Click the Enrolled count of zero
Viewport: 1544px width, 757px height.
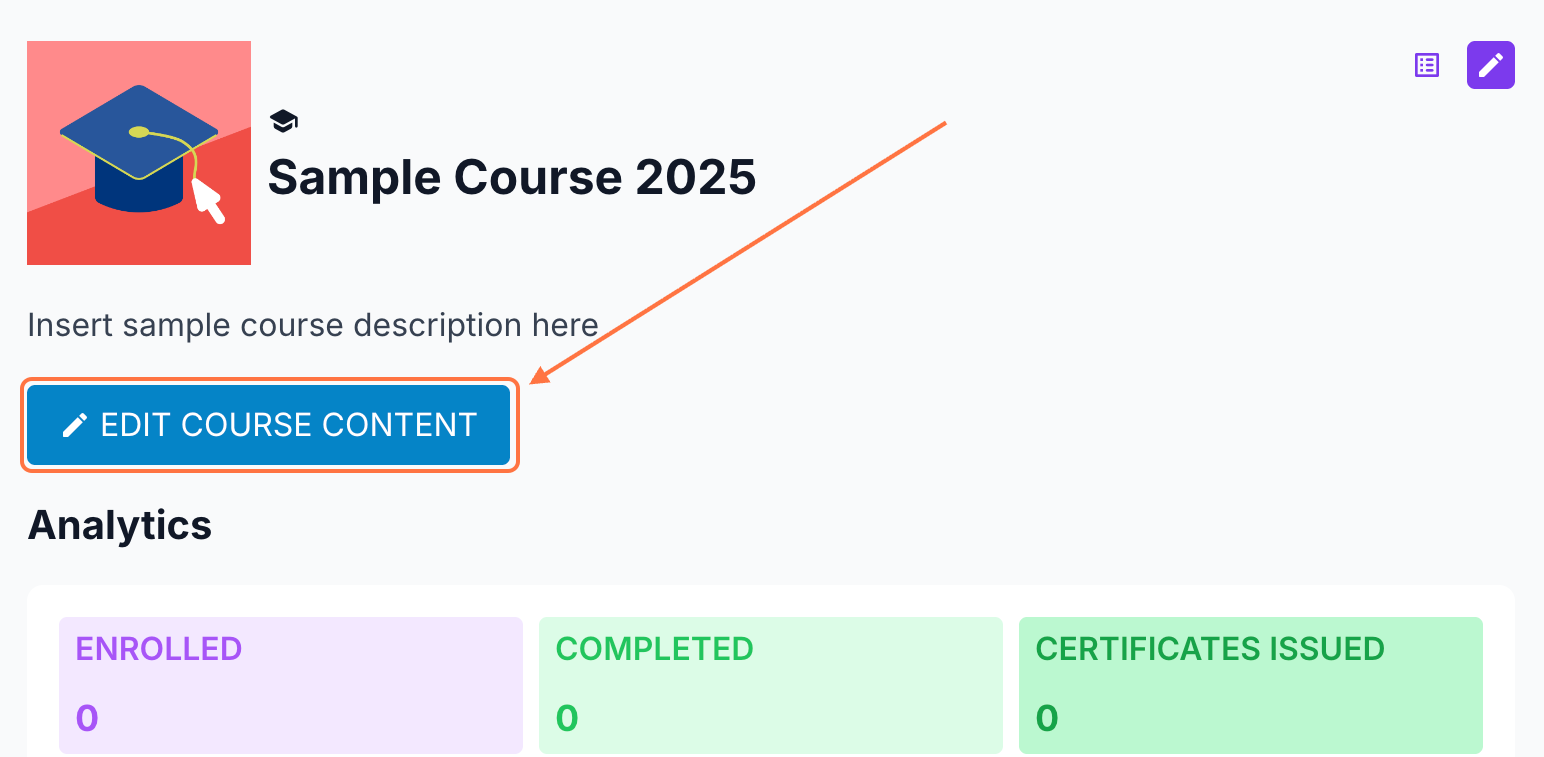coord(87,718)
